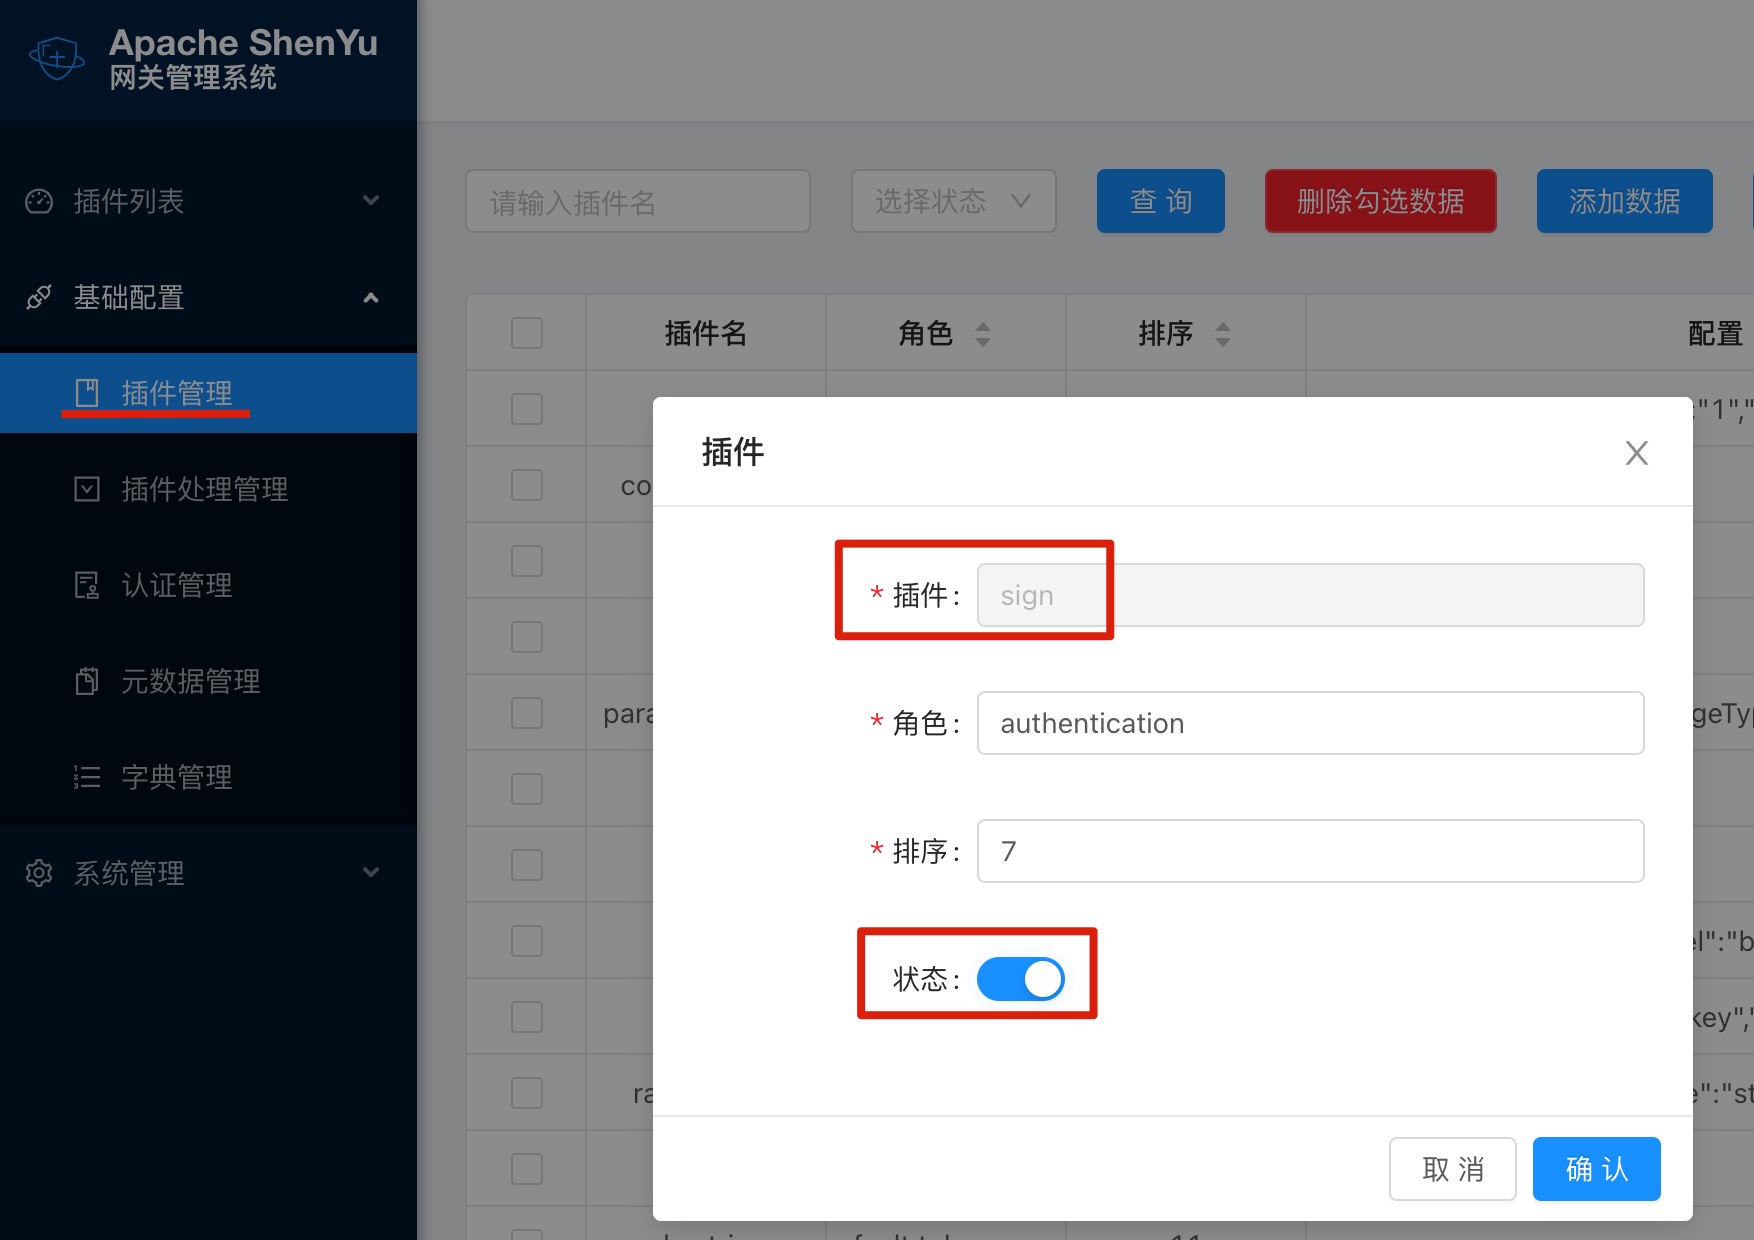Click the 元数据管理 document icon
The image size is (1754, 1240).
click(x=88, y=681)
